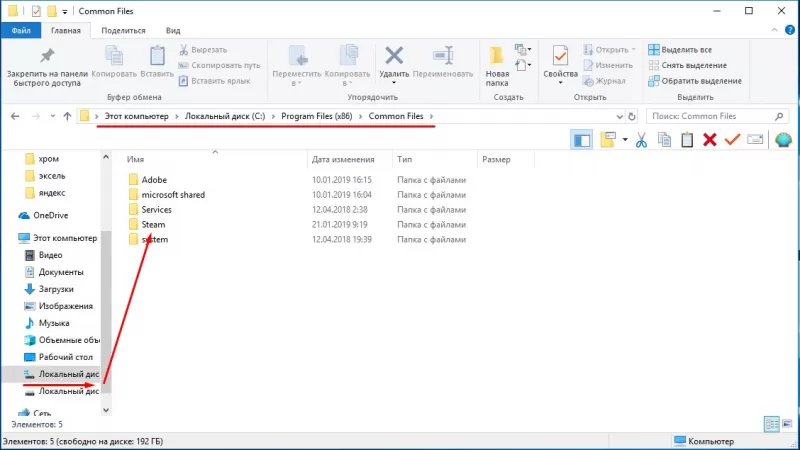The width and height of the screenshot is (800, 450).
Task: Pin folder to Quick access (Закрепить на панели)
Action: coord(47,66)
